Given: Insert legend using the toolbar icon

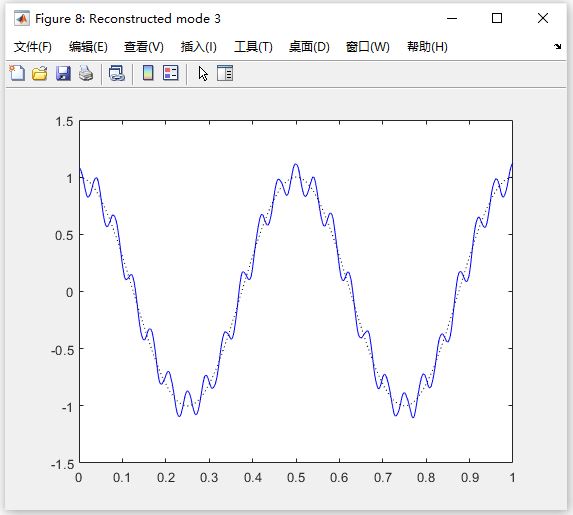Looking at the screenshot, I should 171,73.
